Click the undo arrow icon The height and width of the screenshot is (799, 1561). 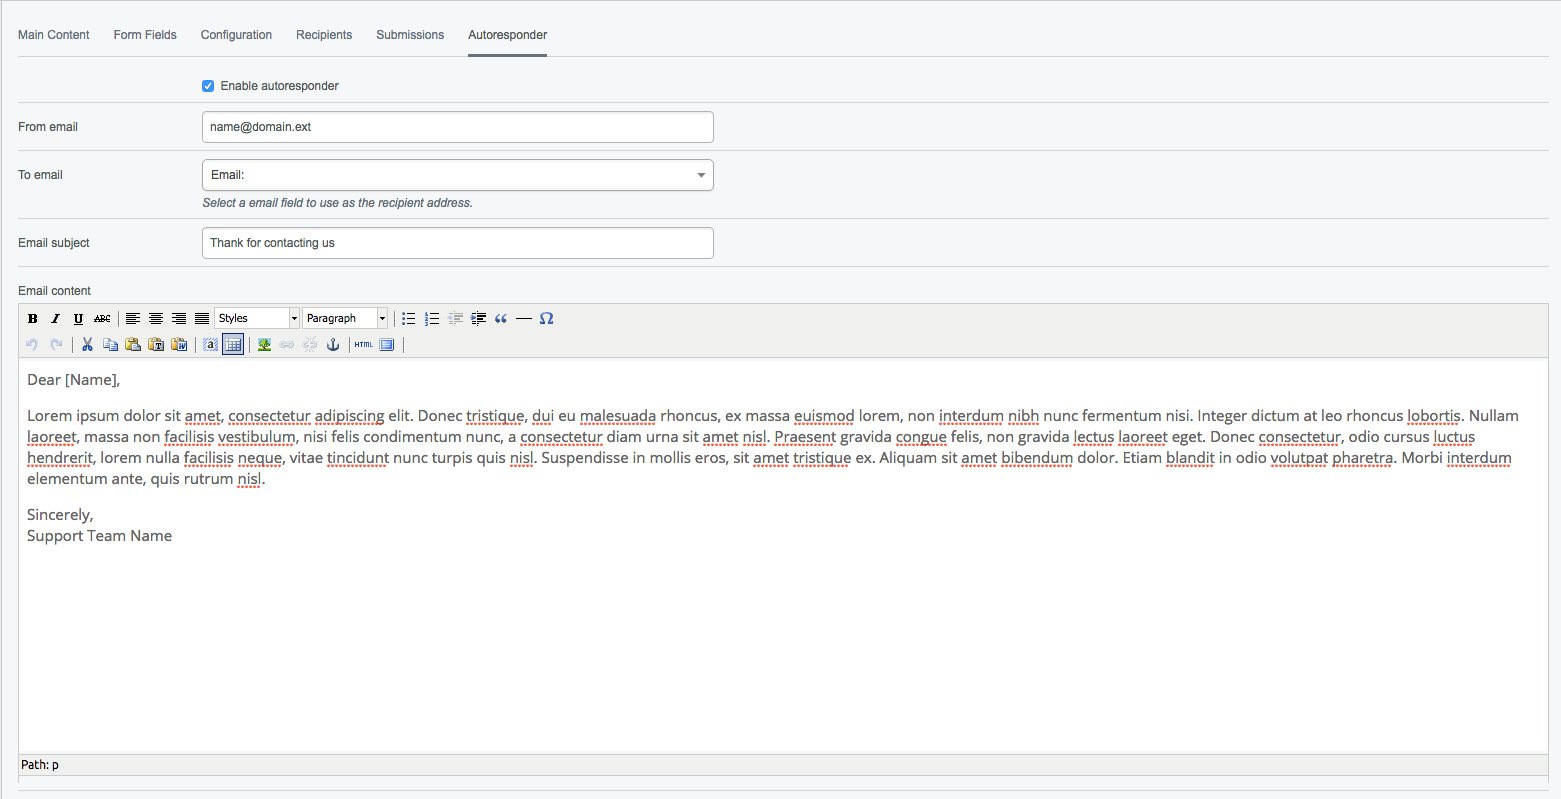pyautogui.click(x=33, y=345)
